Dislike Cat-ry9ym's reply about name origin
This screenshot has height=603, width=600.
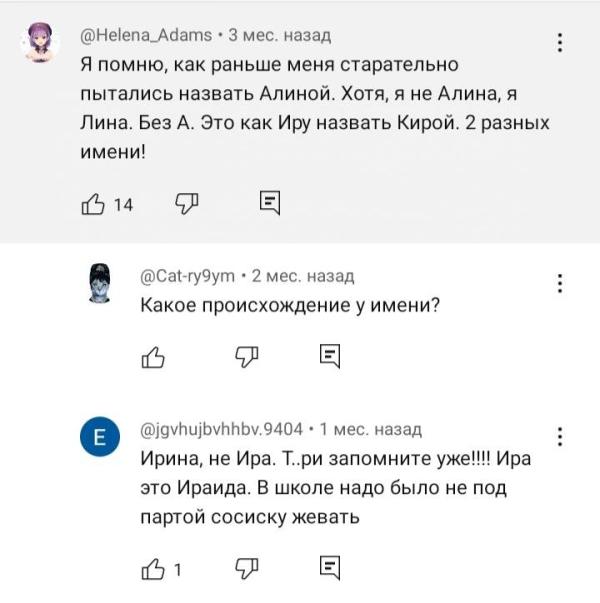tap(248, 355)
